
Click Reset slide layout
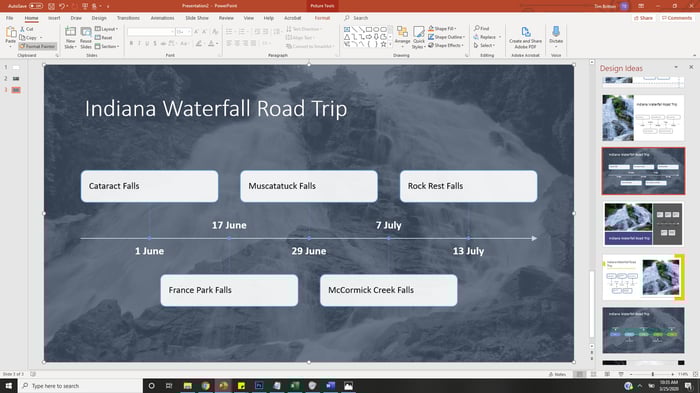[x=104, y=38]
